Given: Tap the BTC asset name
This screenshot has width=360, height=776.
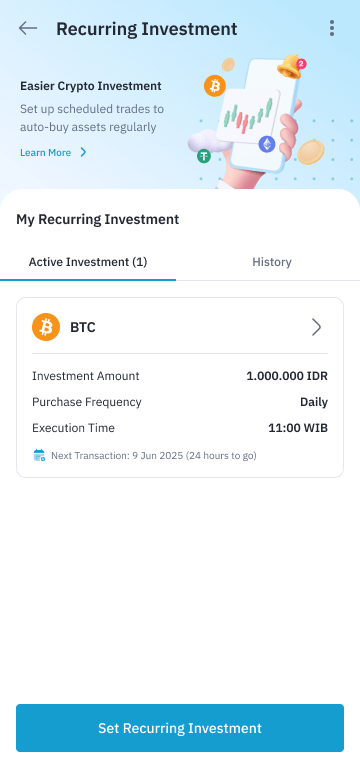Looking at the screenshot, I should tap(83, 327).
